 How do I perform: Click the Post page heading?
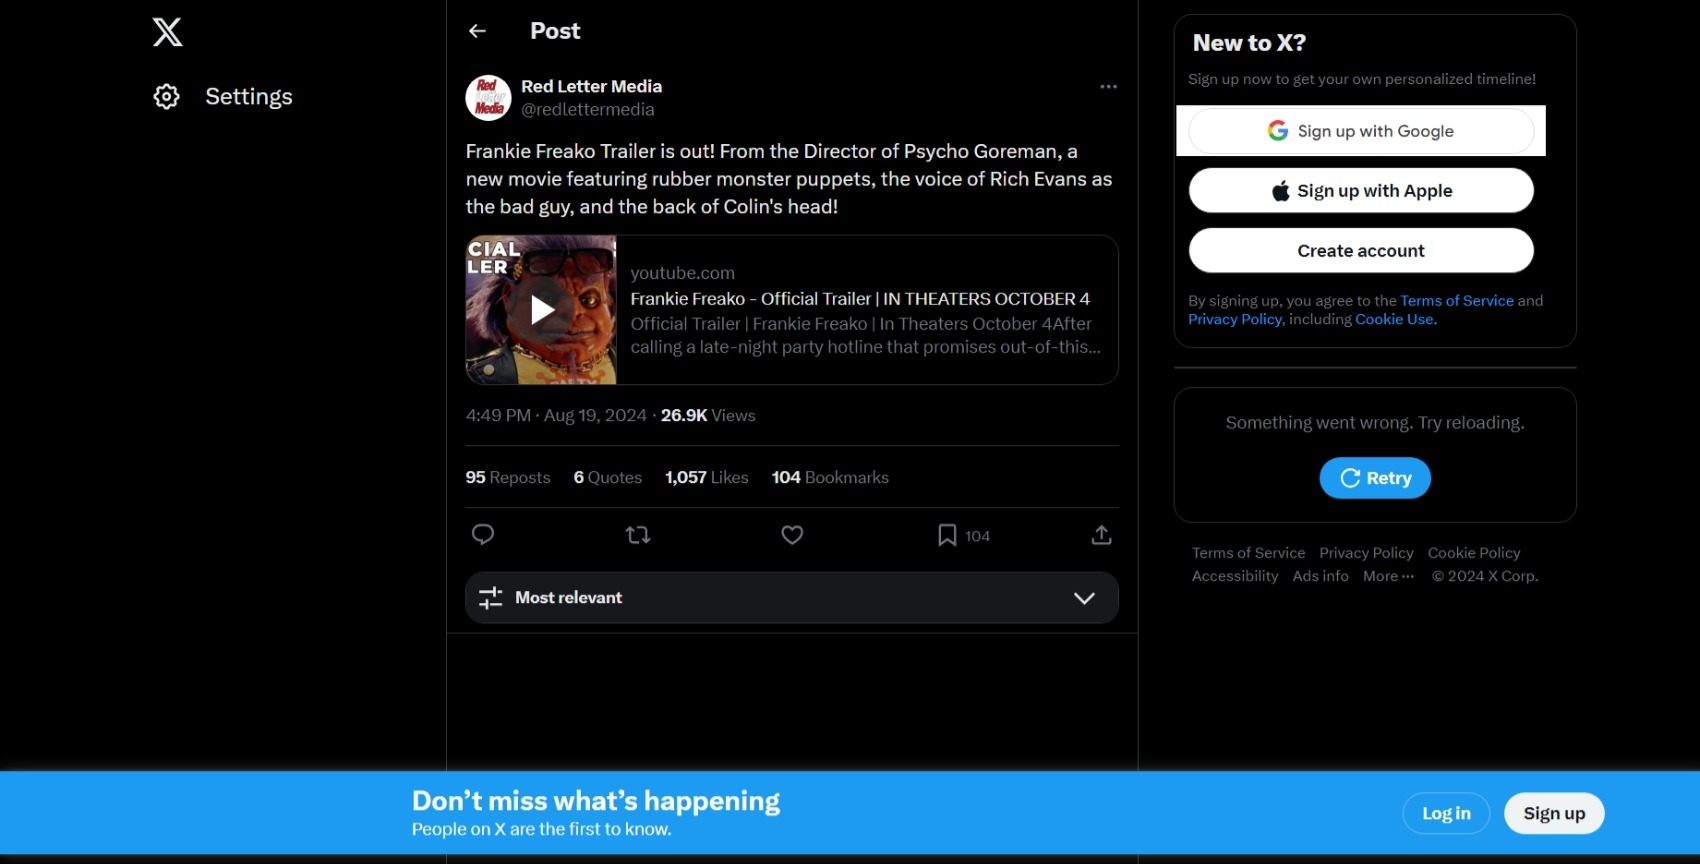[x=555, y=31]
